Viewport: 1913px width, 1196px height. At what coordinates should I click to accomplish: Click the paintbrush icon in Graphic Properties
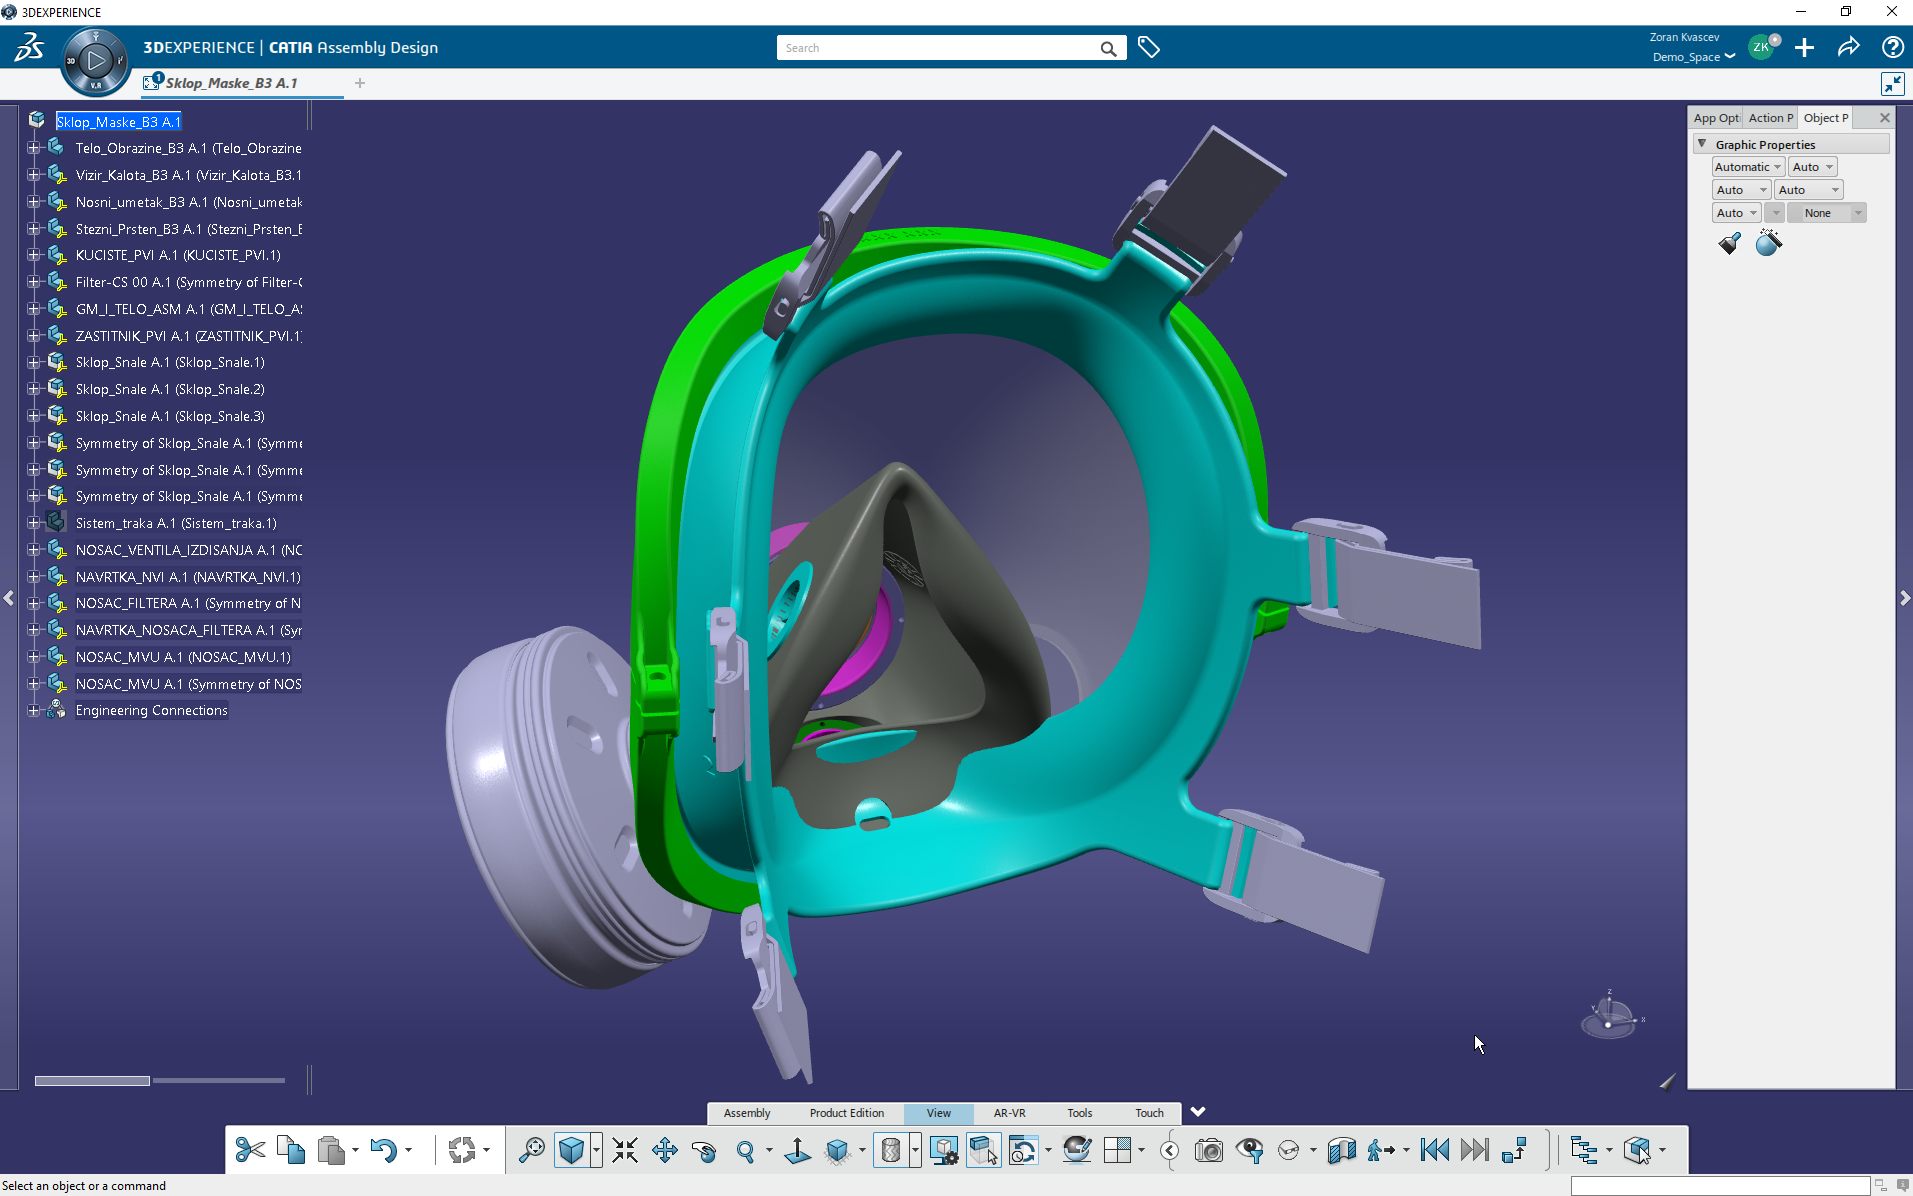(x=1730, y=243)
